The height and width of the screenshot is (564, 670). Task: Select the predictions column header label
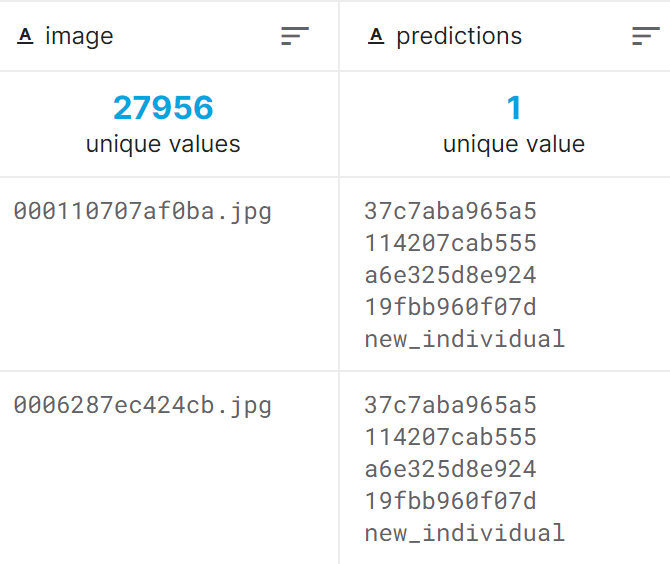[x=459, y=36]
